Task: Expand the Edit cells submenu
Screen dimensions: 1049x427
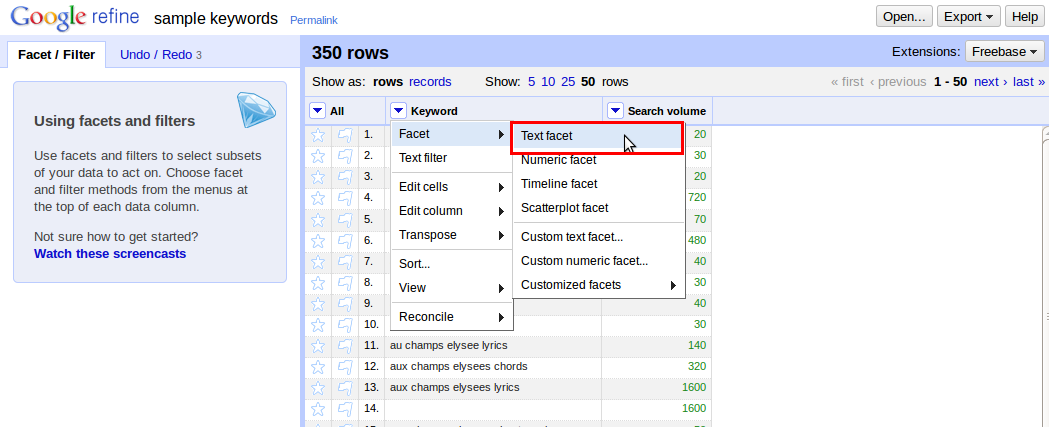Action: (x=452, y=187)
